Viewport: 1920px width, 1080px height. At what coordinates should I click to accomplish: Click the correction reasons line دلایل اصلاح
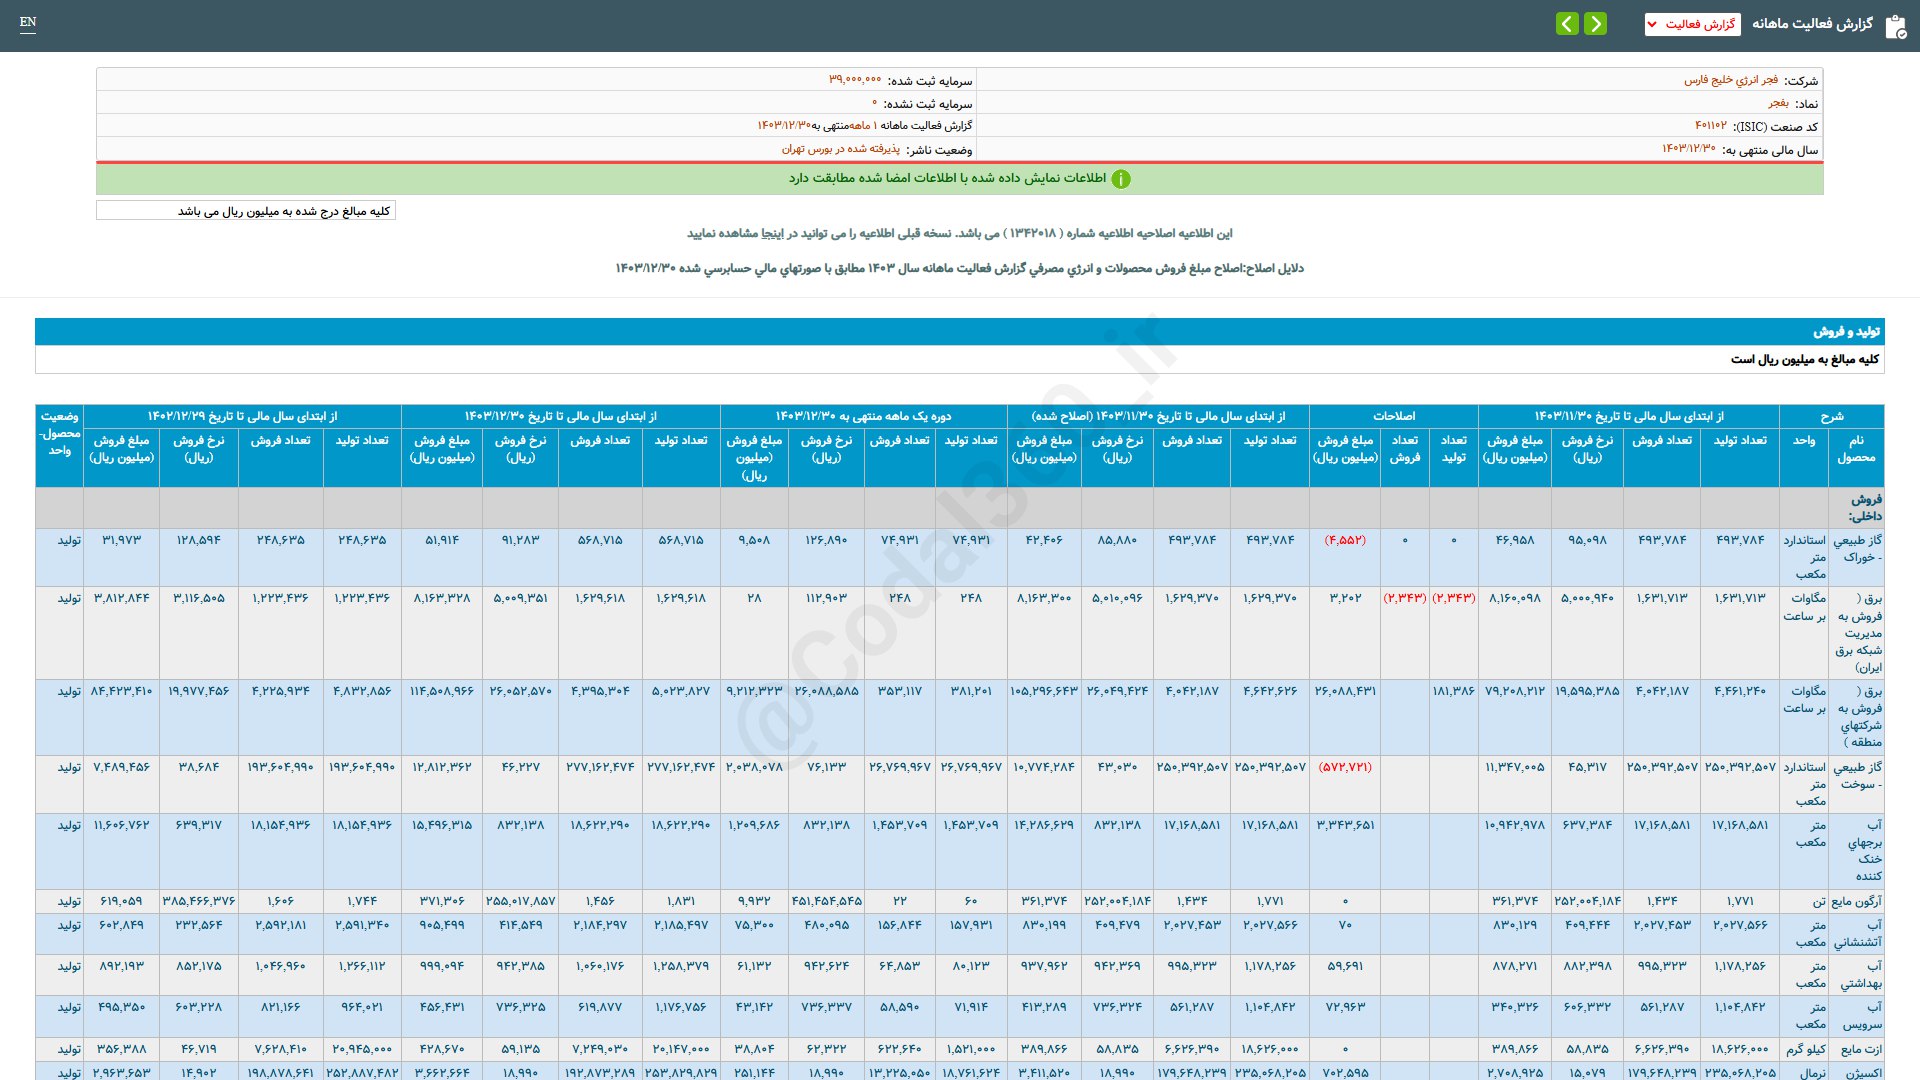(x=959, y=268)
